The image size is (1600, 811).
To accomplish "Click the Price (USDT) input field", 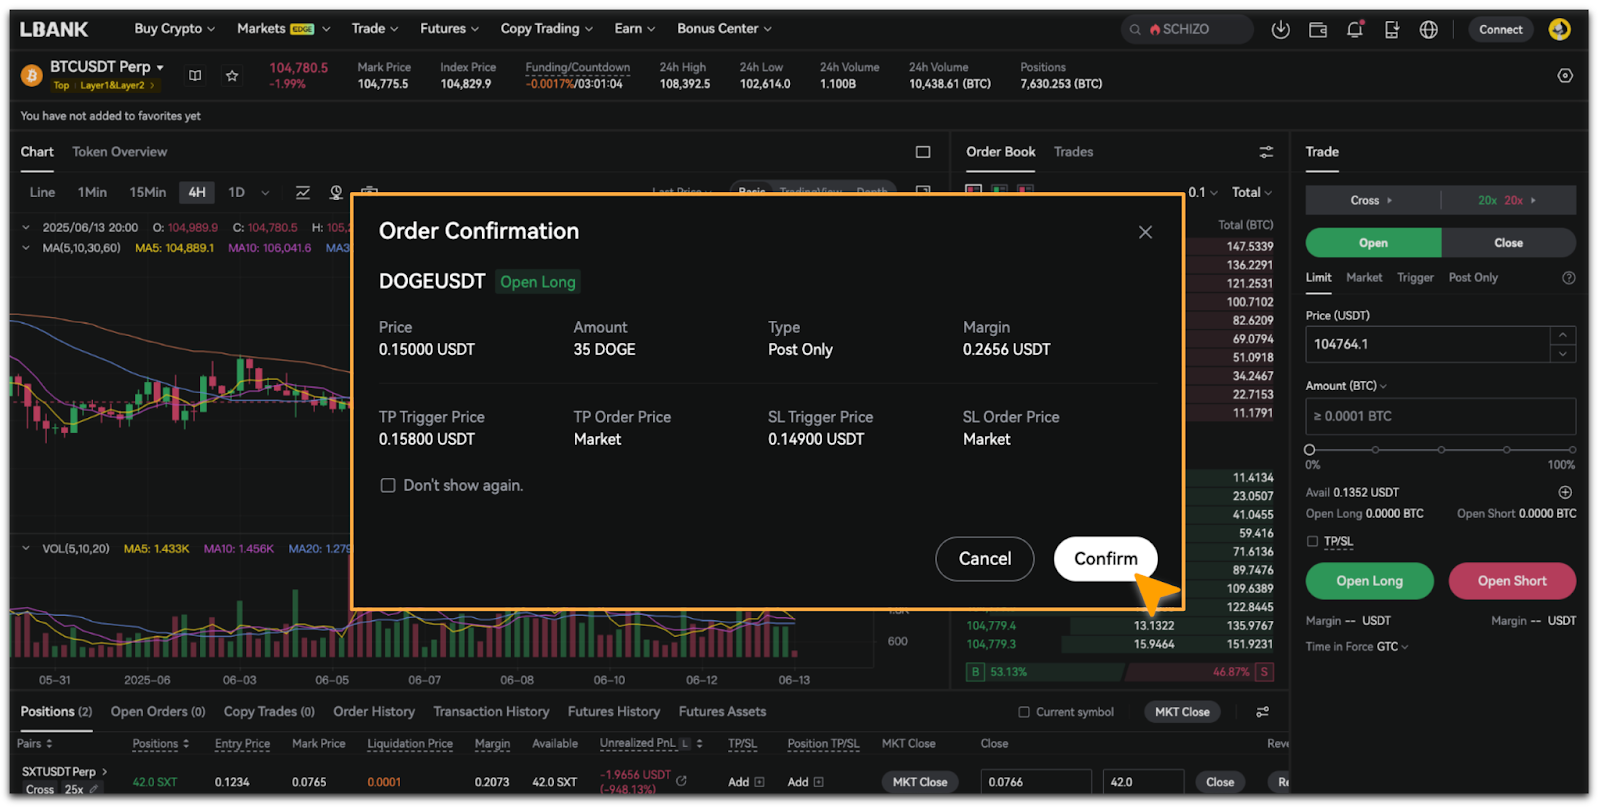I will point(1427,344).
